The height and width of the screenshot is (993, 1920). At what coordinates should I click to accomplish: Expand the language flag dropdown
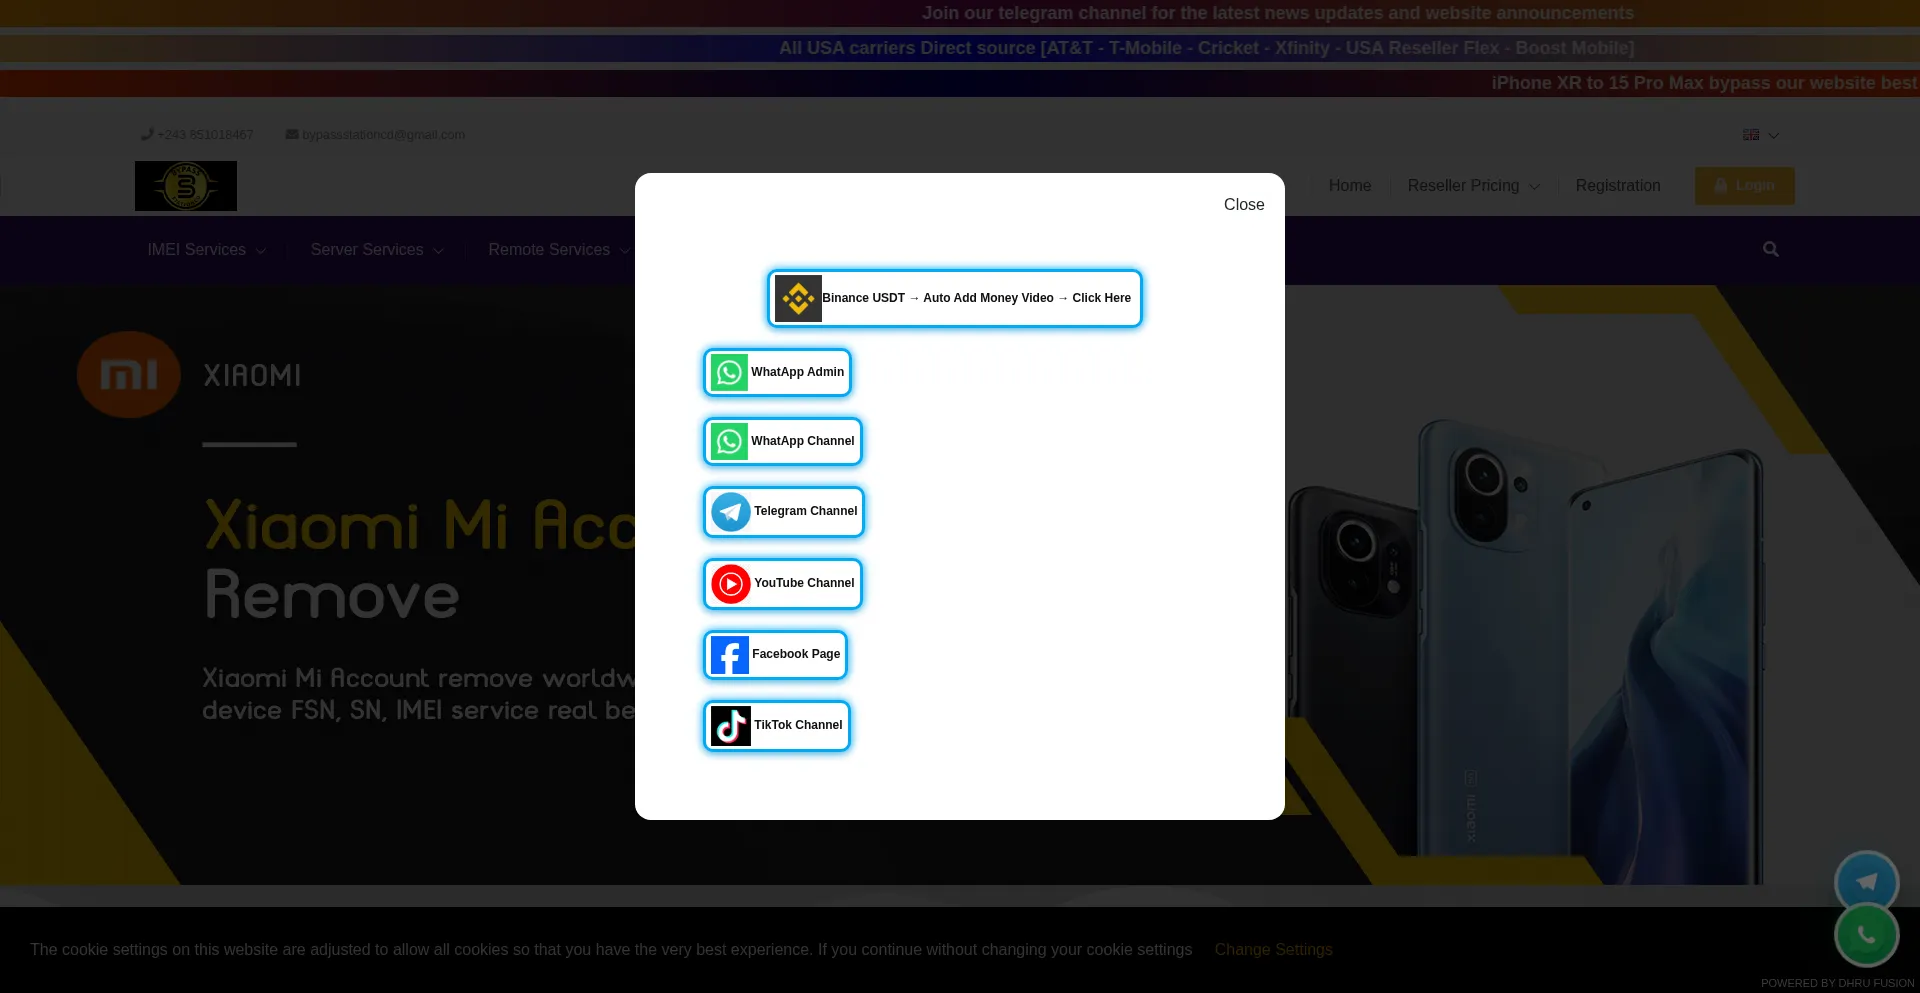1760,135
